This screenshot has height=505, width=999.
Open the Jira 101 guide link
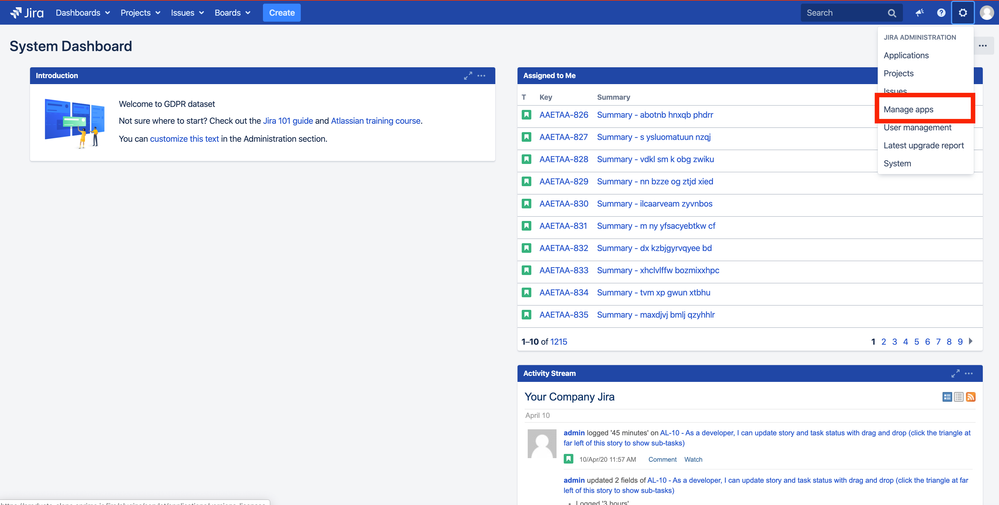click(287, 120)
